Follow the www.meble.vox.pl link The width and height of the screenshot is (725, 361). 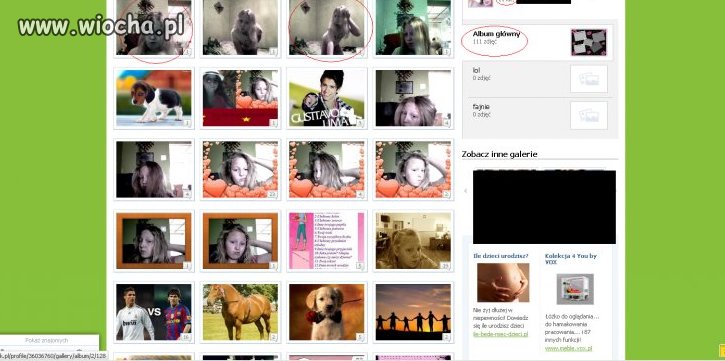tap(568, 349)
